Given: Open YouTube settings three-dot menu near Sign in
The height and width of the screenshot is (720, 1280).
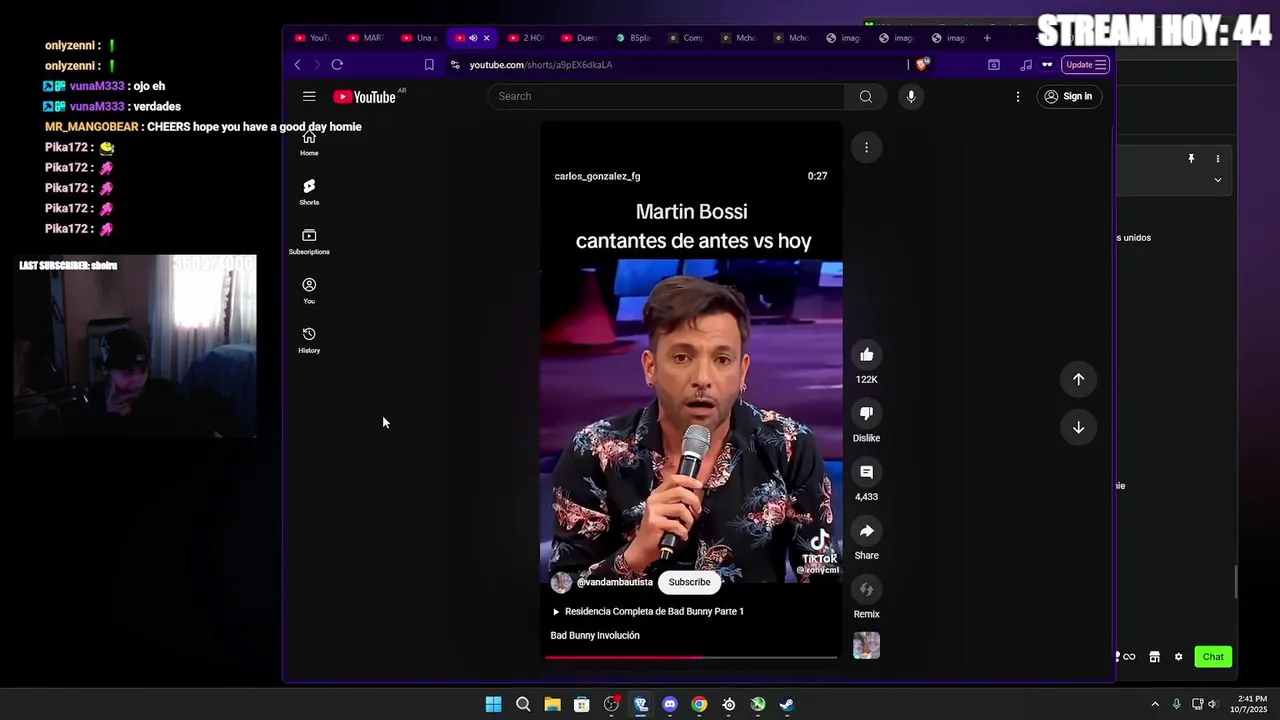Looking at the screenshot, I should point(1018,96).
